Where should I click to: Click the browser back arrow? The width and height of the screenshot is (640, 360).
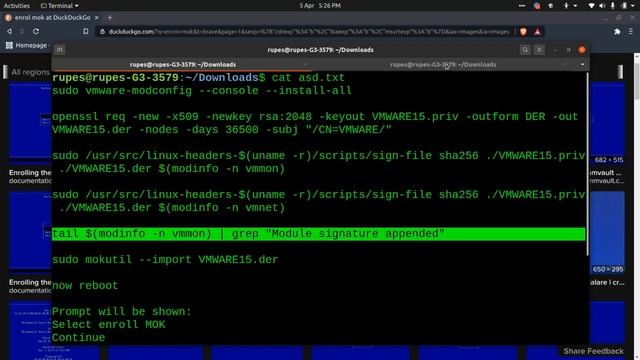pyautogui.click(x=9, y=31)
